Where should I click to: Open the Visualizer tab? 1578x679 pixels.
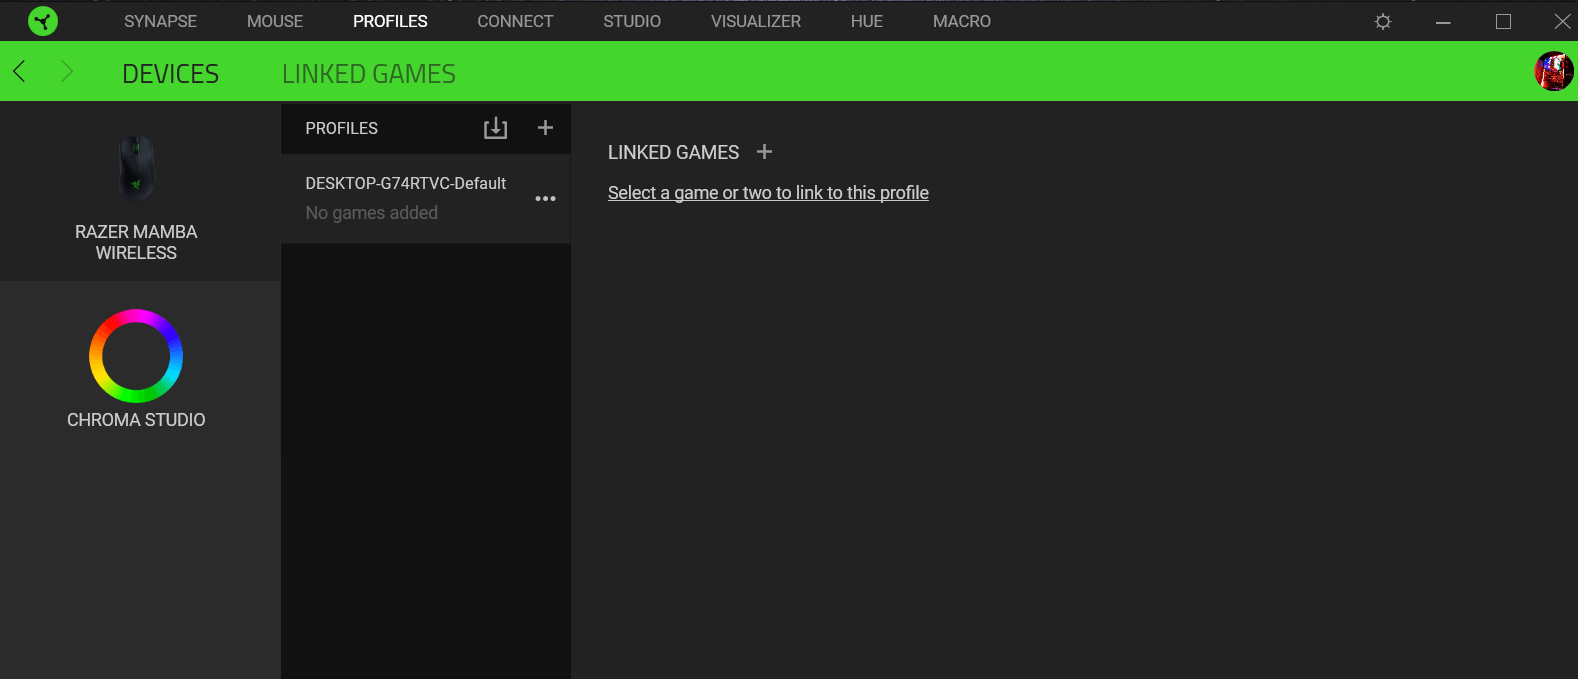tap(756, 21)
